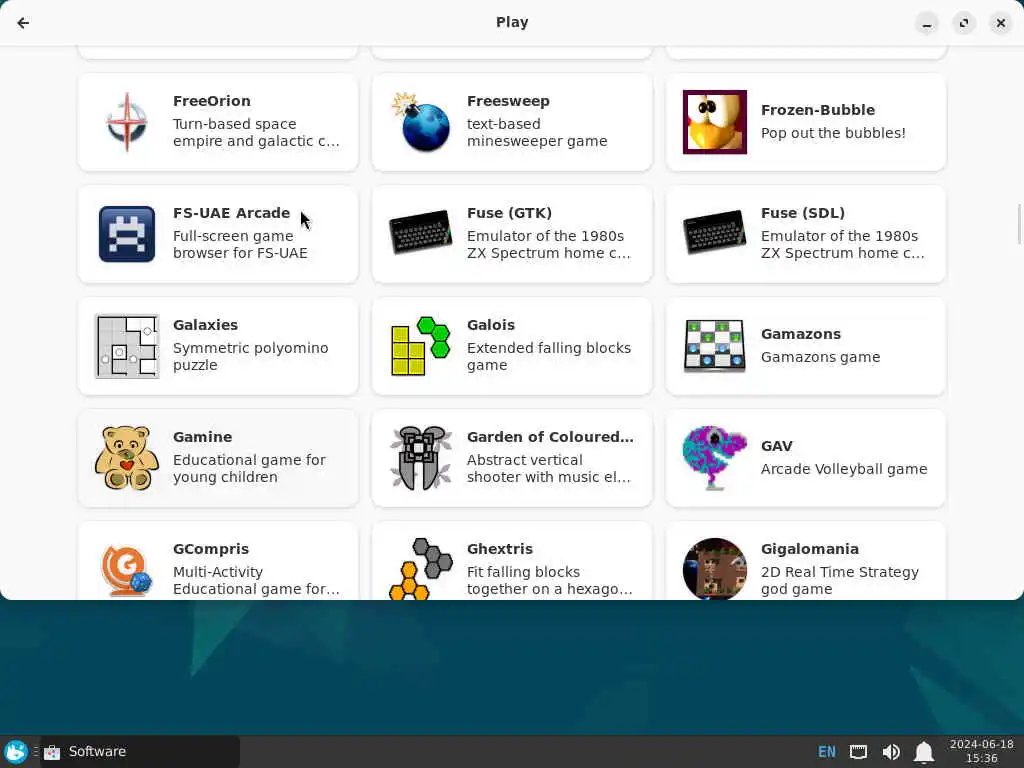Click 'Extended falling blocks game' description
This screenshot has width=1024, height=768.
549,357
